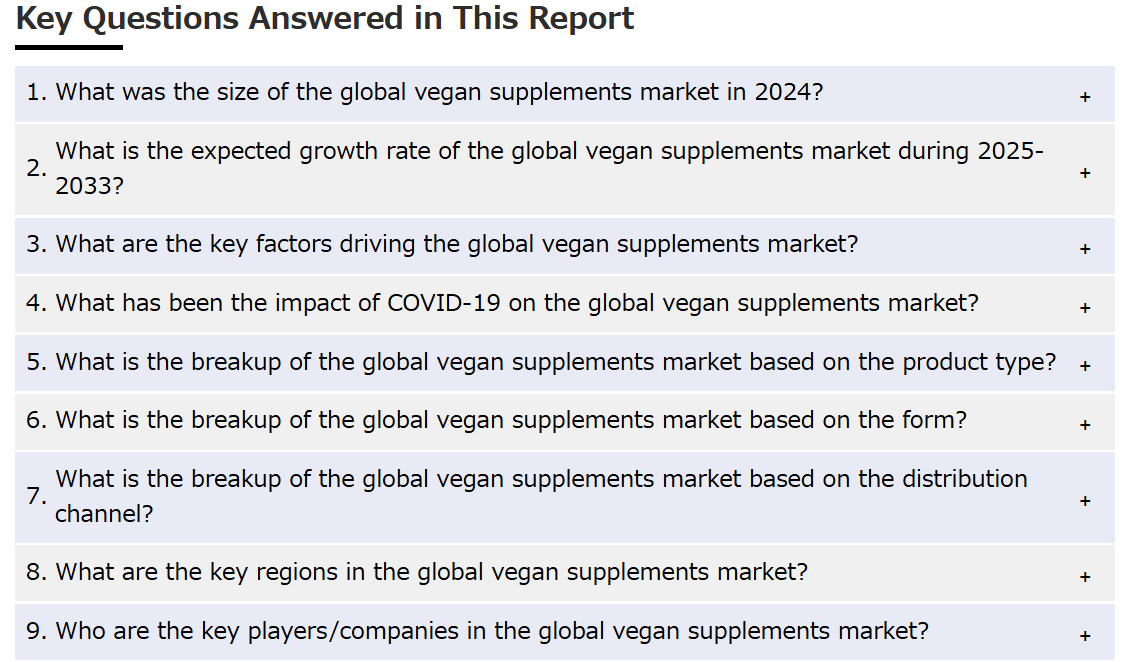
Task: Click plus icon for key regions question
Action: click(1085, 577)
